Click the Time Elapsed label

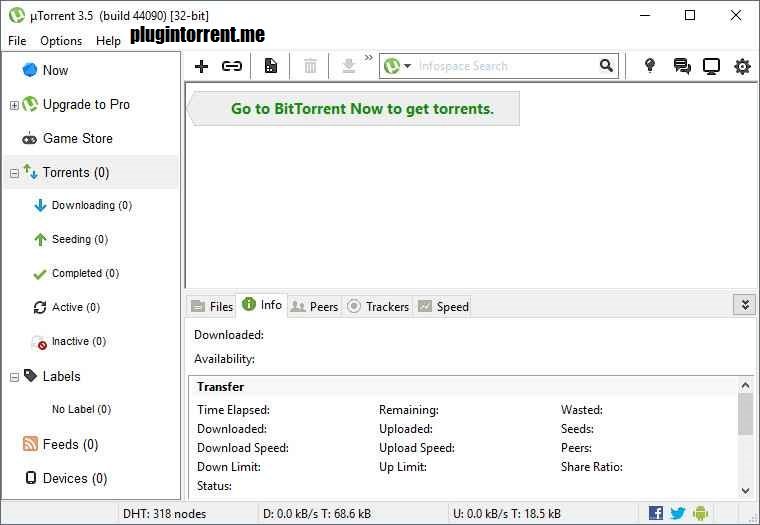233,410
